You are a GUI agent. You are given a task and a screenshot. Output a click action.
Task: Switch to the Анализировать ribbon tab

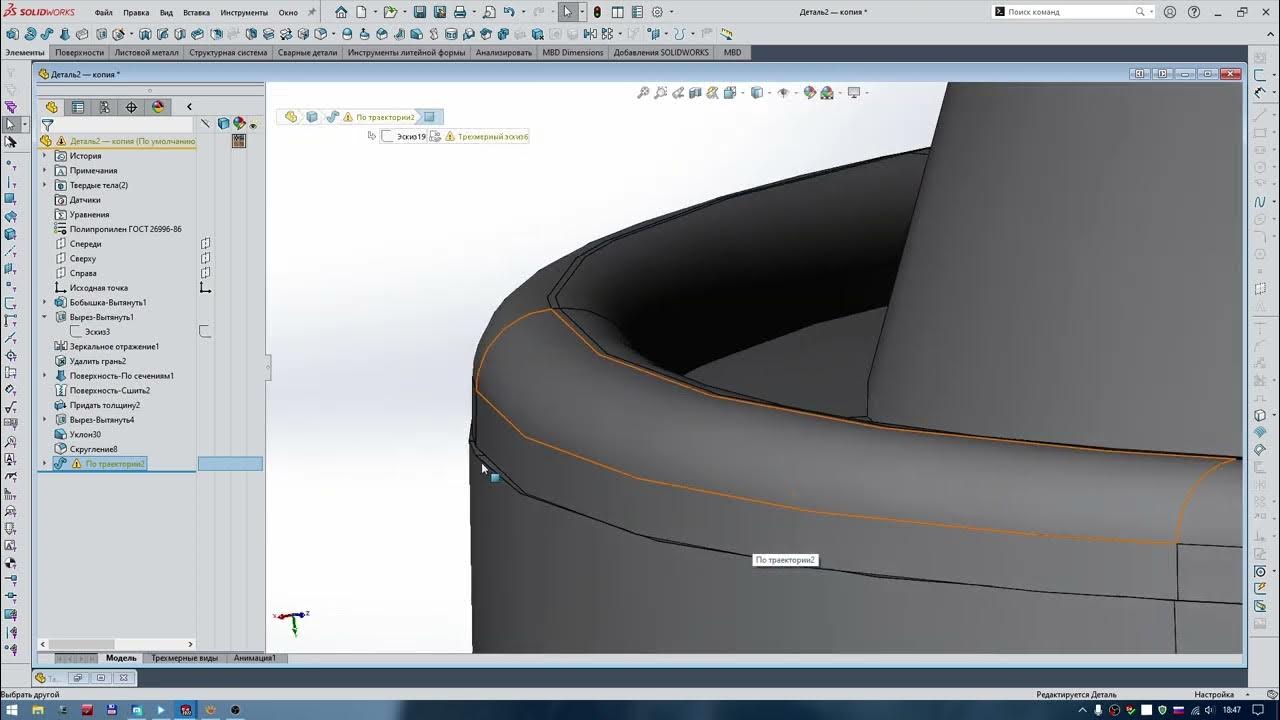[504, 52]
